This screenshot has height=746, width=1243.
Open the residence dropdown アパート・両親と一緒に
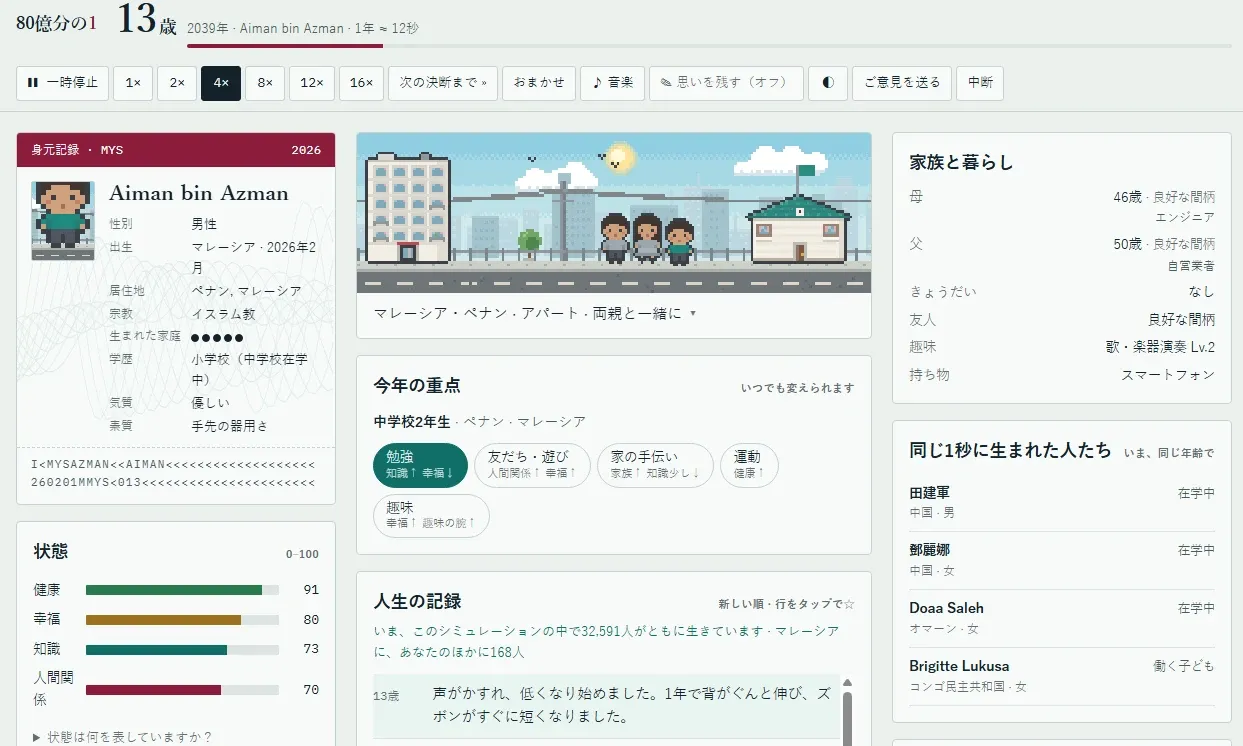coord(535,313)
